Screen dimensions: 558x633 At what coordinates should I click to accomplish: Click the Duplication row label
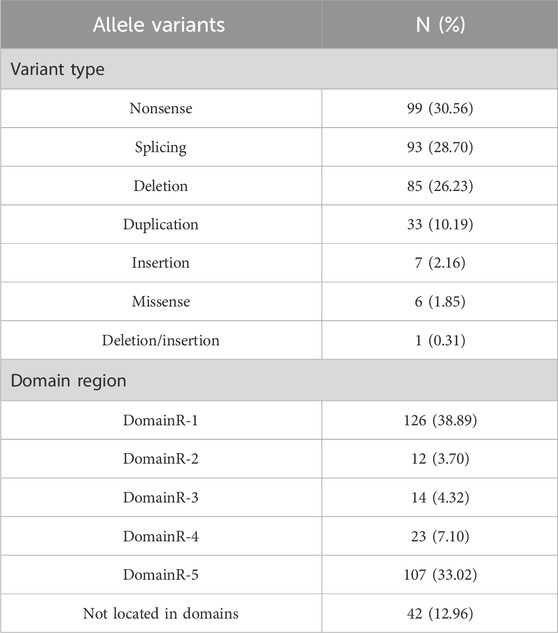161,224
